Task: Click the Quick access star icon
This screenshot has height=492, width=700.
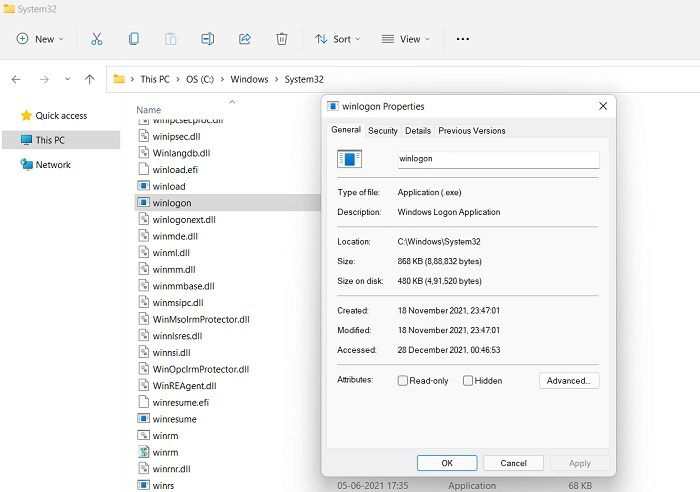Action: (x=26, y=116)
